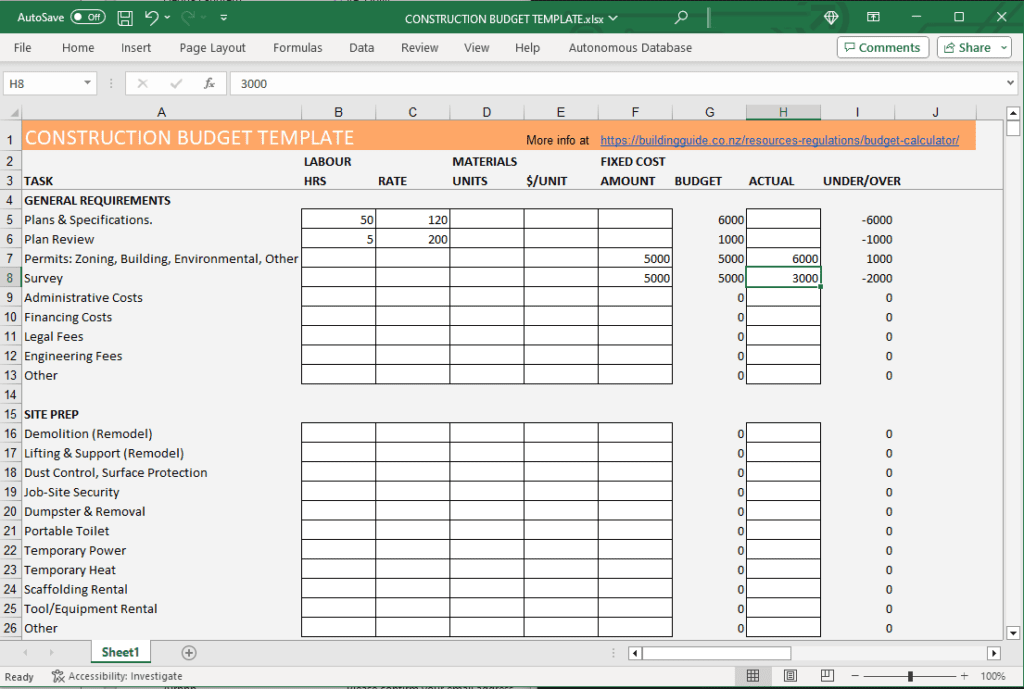
Task: Click Zoom In (+) in the status bar
Action: pos(962,676)
